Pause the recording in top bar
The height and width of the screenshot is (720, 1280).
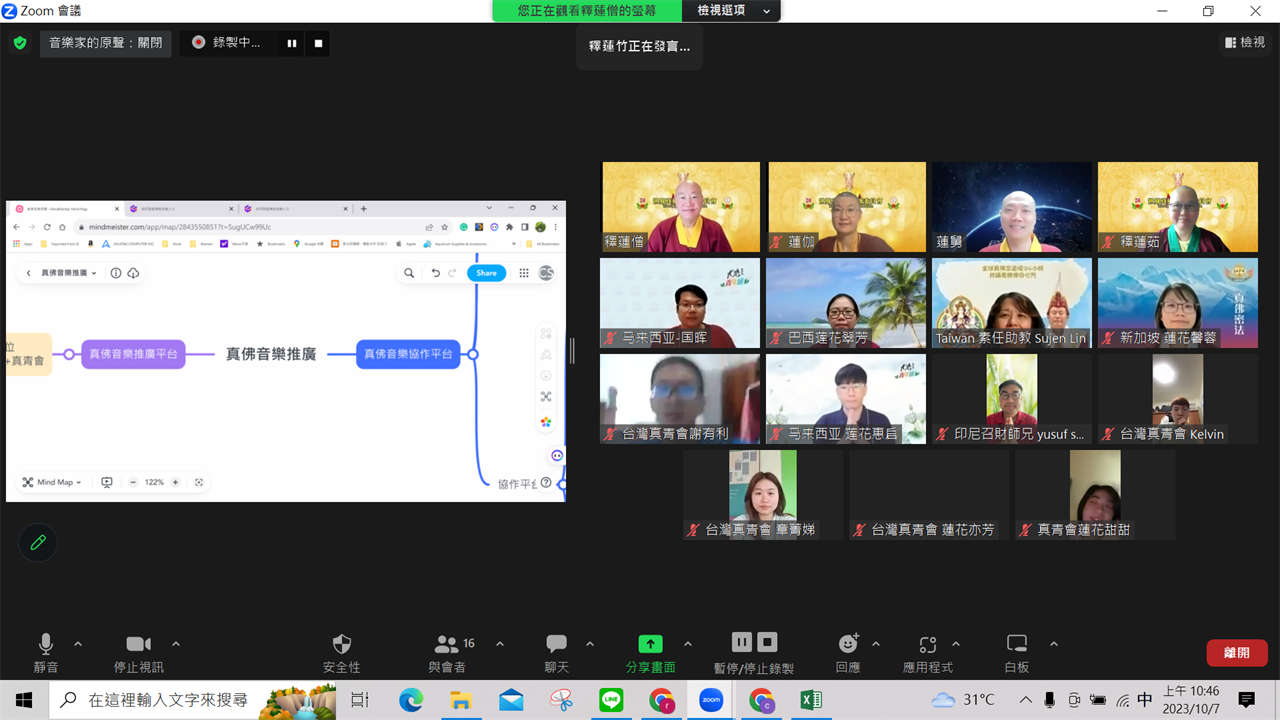pos(292,43)
